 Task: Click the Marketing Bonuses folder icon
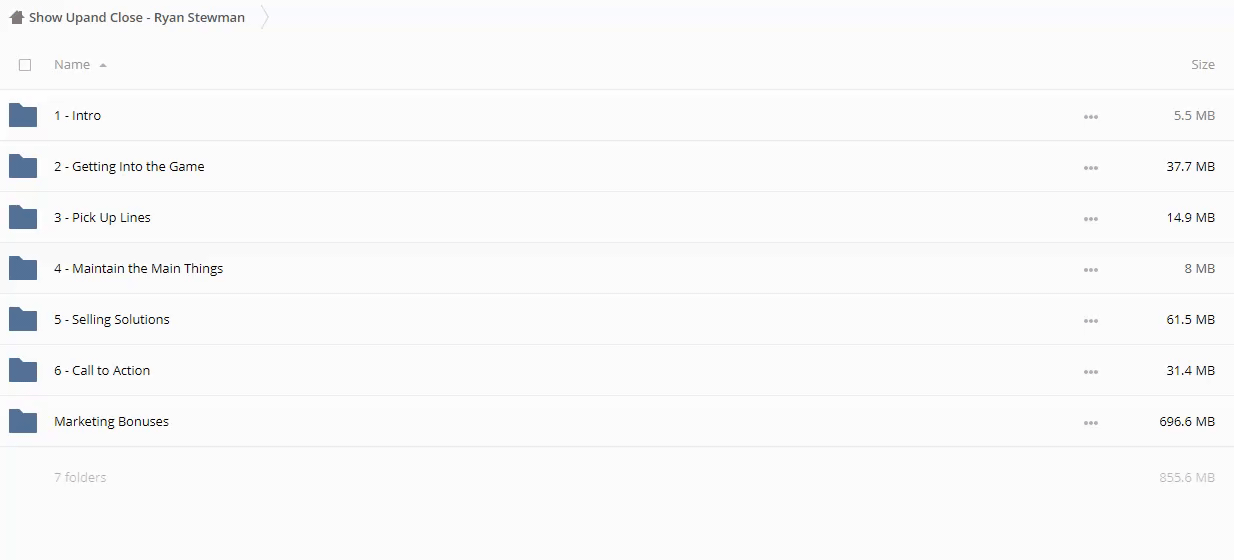tap(23, 421)
